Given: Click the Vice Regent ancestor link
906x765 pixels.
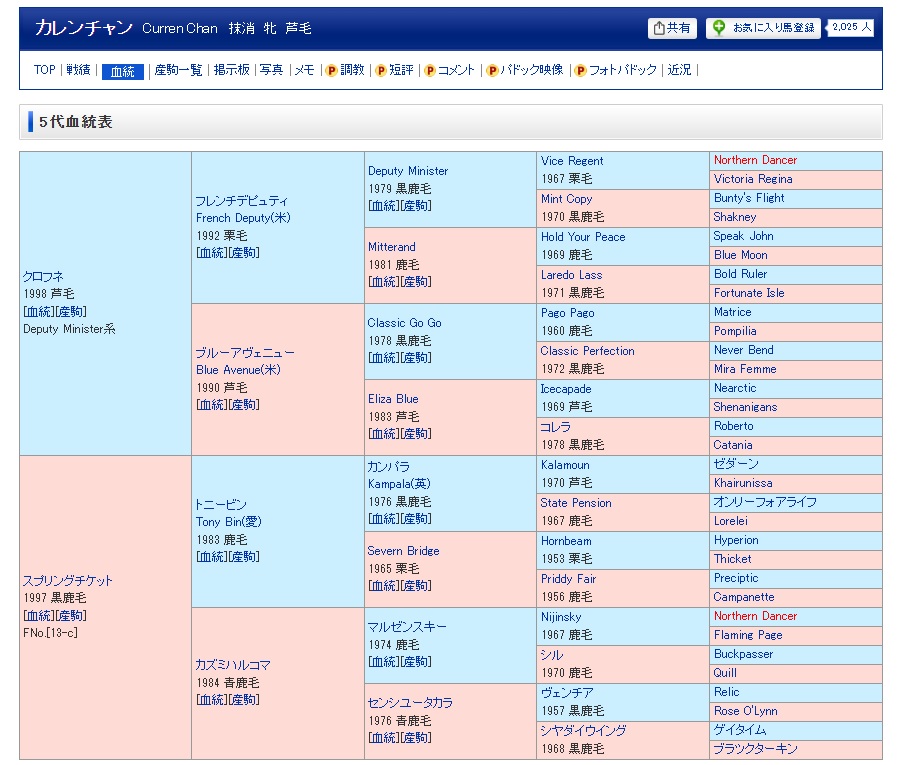Looking at the screenshot, I should point(572,161).
